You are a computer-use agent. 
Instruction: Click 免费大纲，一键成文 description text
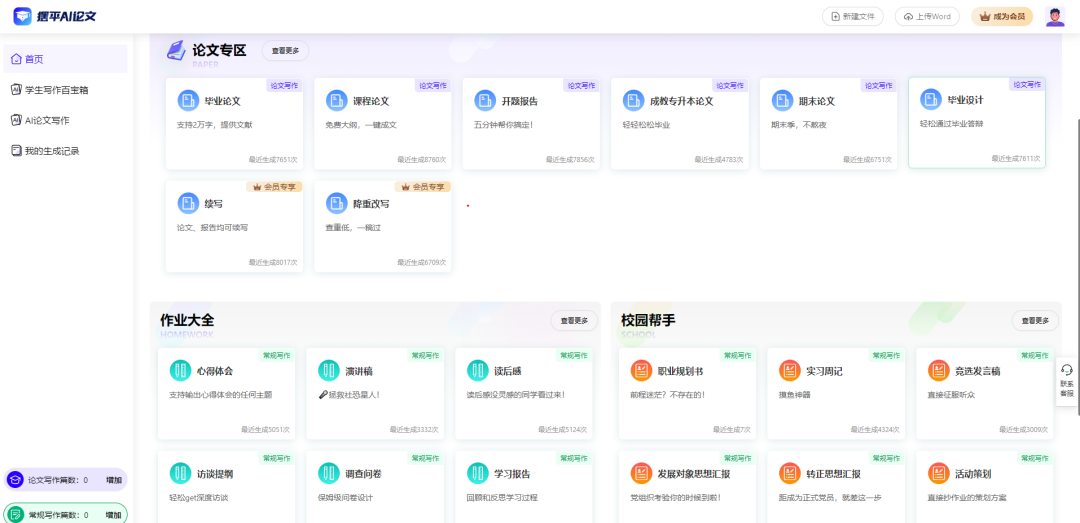point(361,125)
